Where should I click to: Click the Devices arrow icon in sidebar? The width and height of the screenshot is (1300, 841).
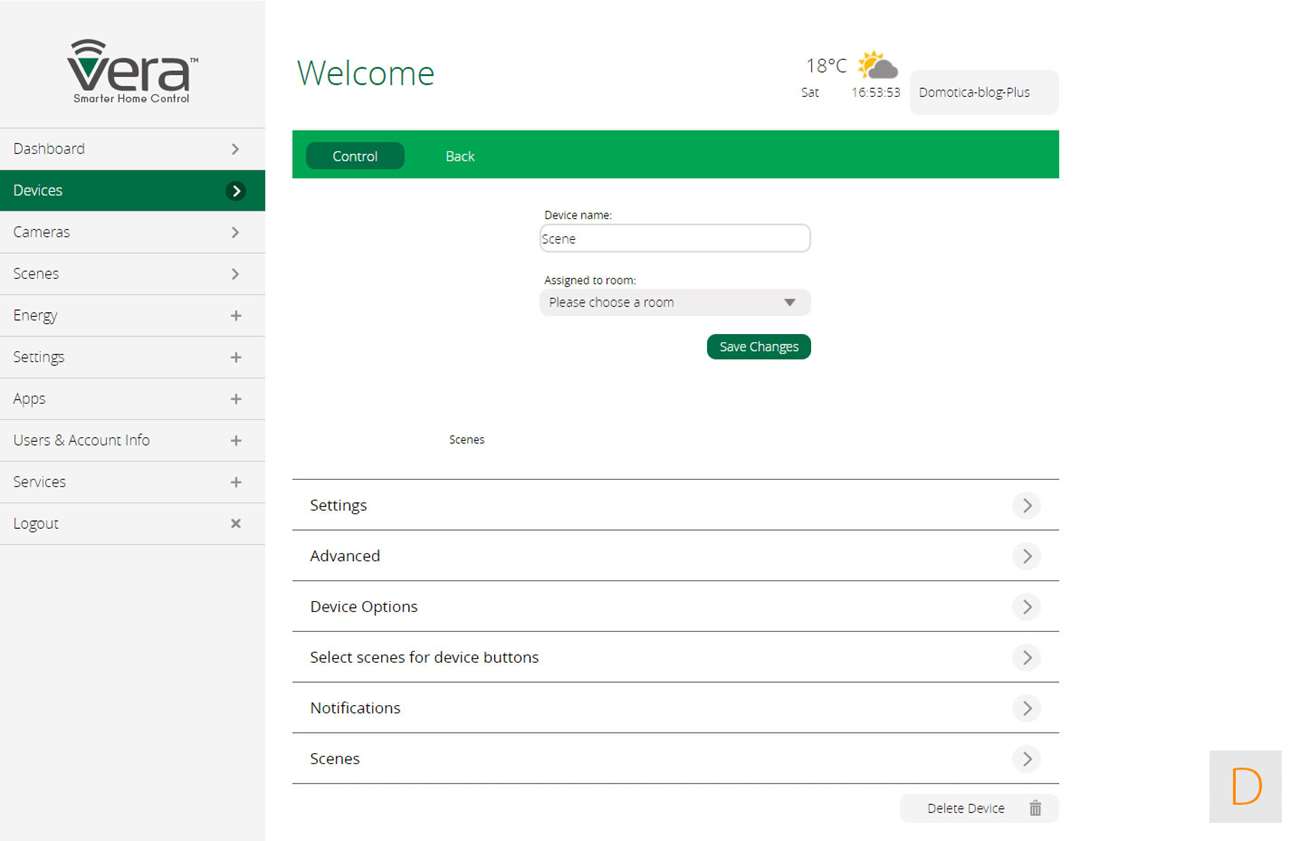236,190
